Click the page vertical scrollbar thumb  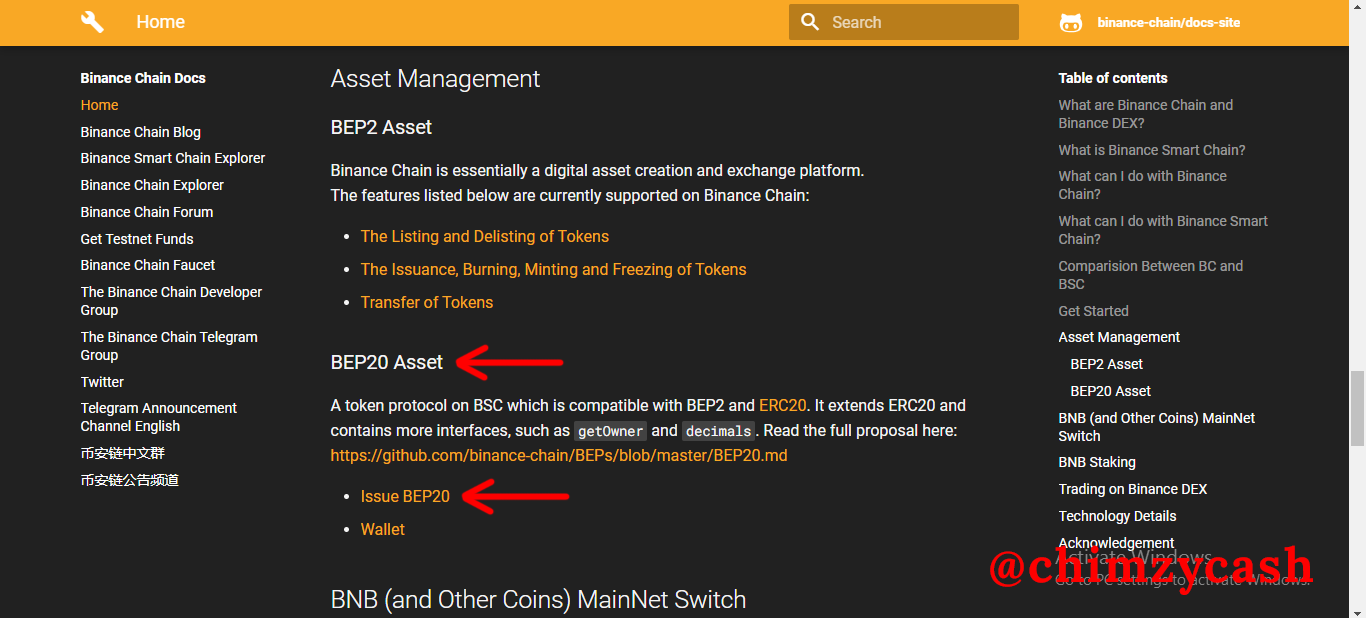click(x=1357, y=407)
